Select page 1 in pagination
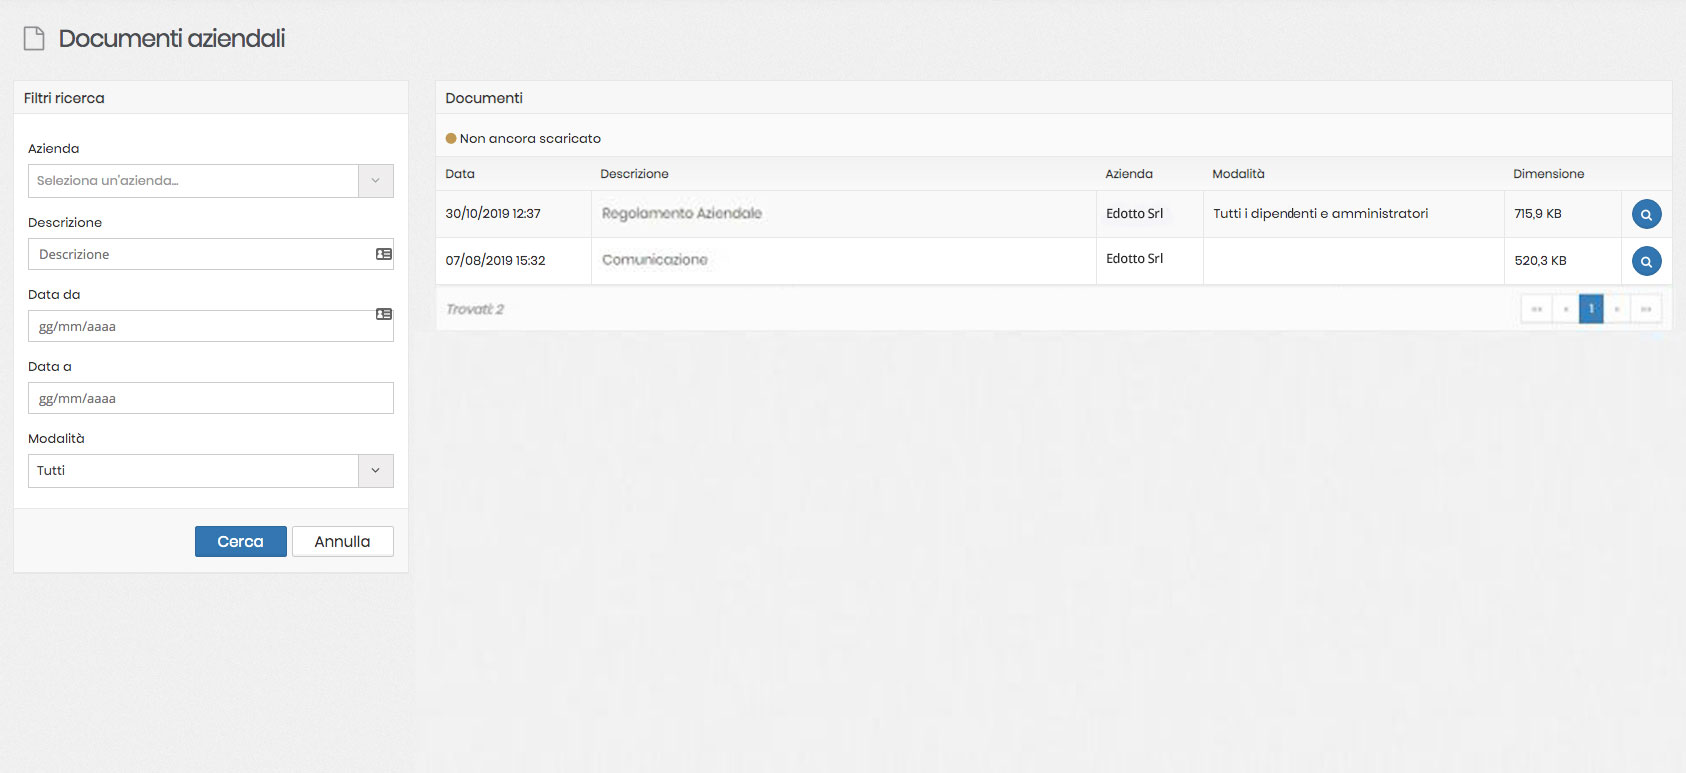 (1591, 309)
